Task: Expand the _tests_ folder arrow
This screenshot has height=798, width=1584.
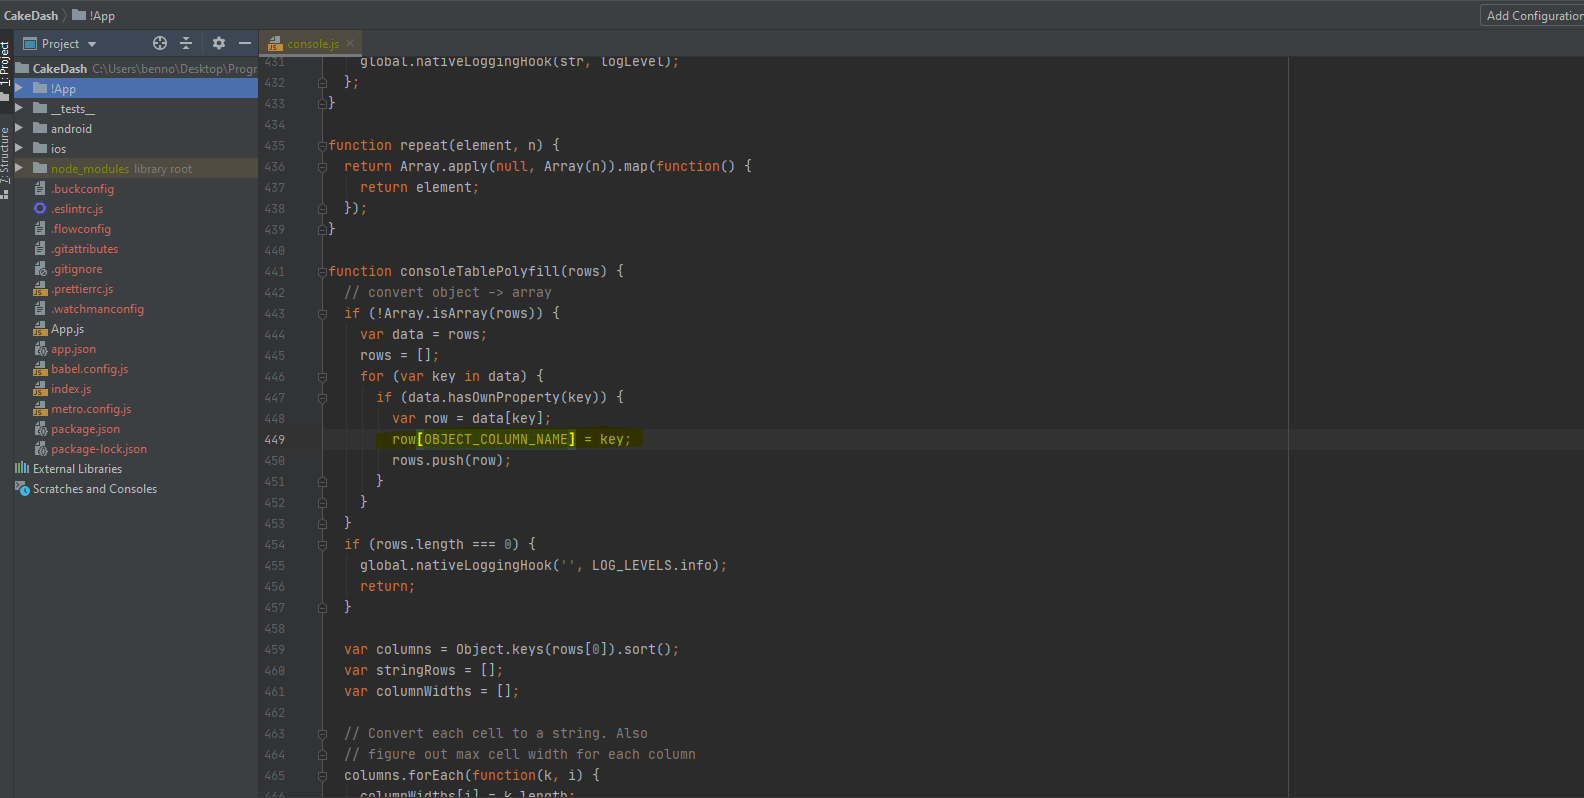Action: click(19, 108)
